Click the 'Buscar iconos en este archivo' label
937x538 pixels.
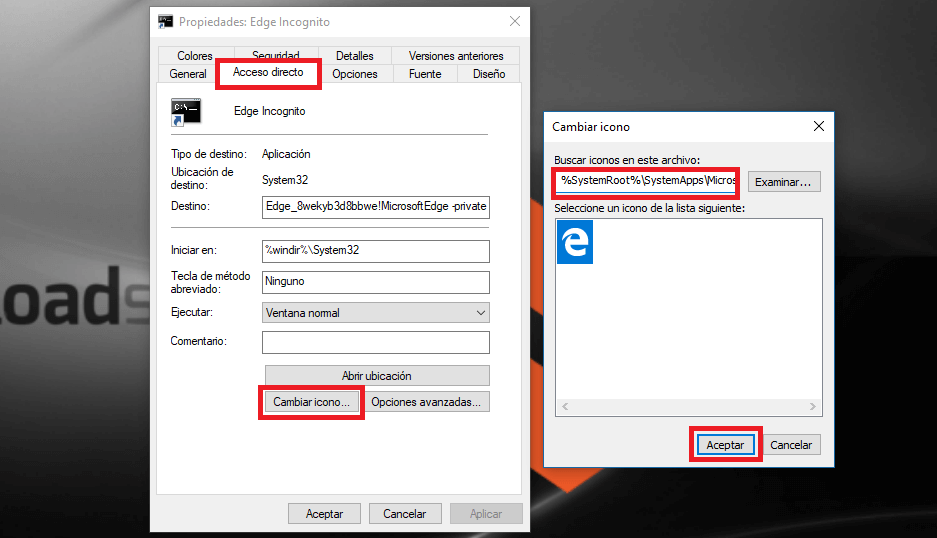(627, 160)
